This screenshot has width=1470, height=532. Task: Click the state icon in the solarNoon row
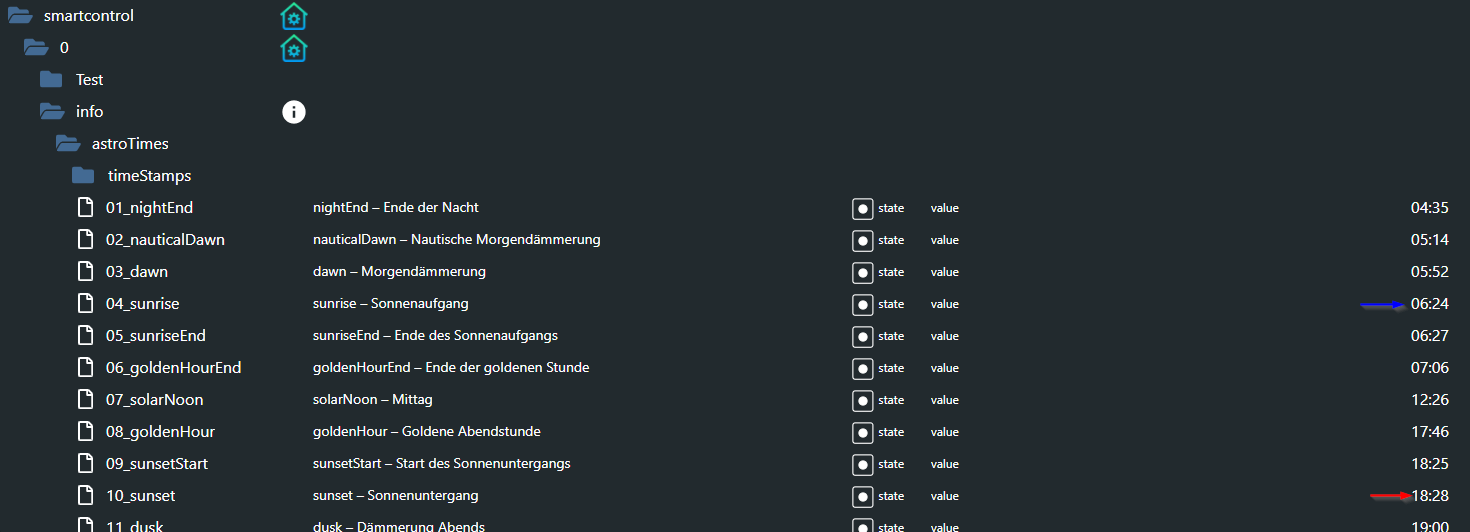863,401
